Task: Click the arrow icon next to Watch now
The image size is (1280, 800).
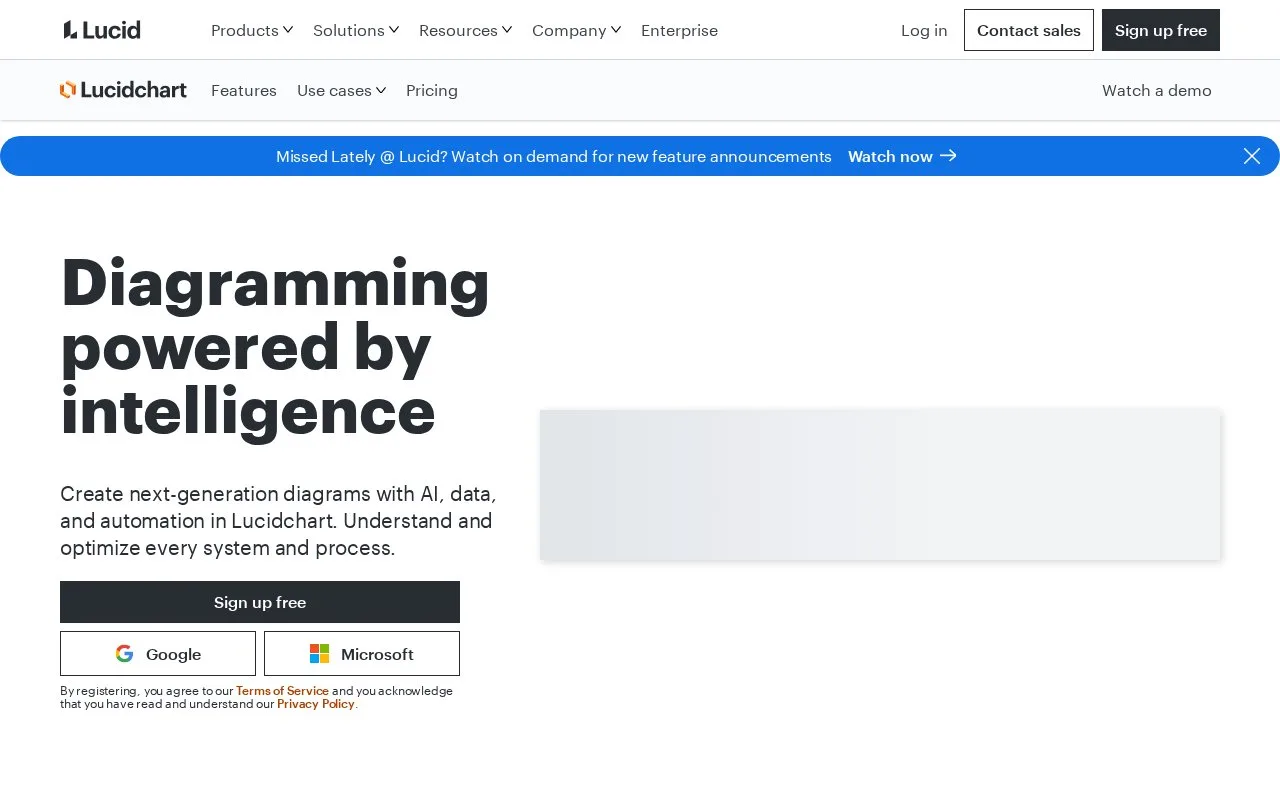Action: tap(949, 156)
